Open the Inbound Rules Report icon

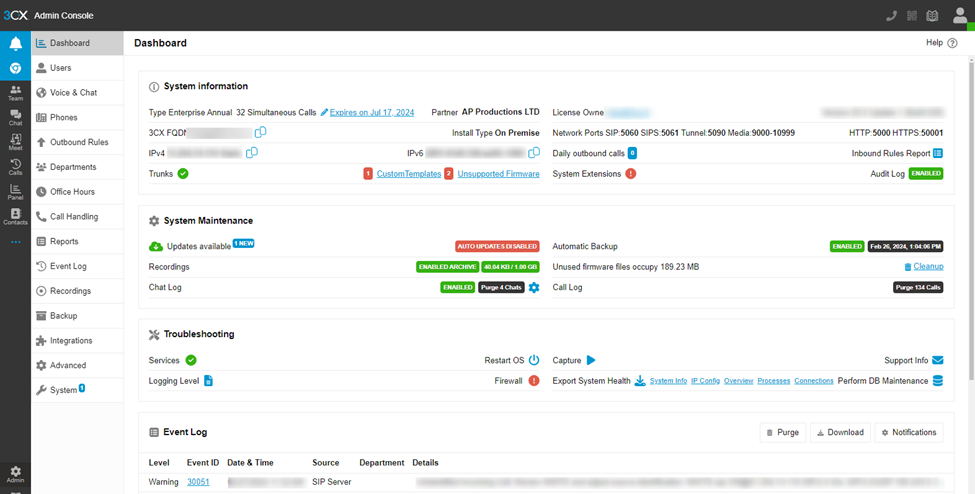[937, 153]
